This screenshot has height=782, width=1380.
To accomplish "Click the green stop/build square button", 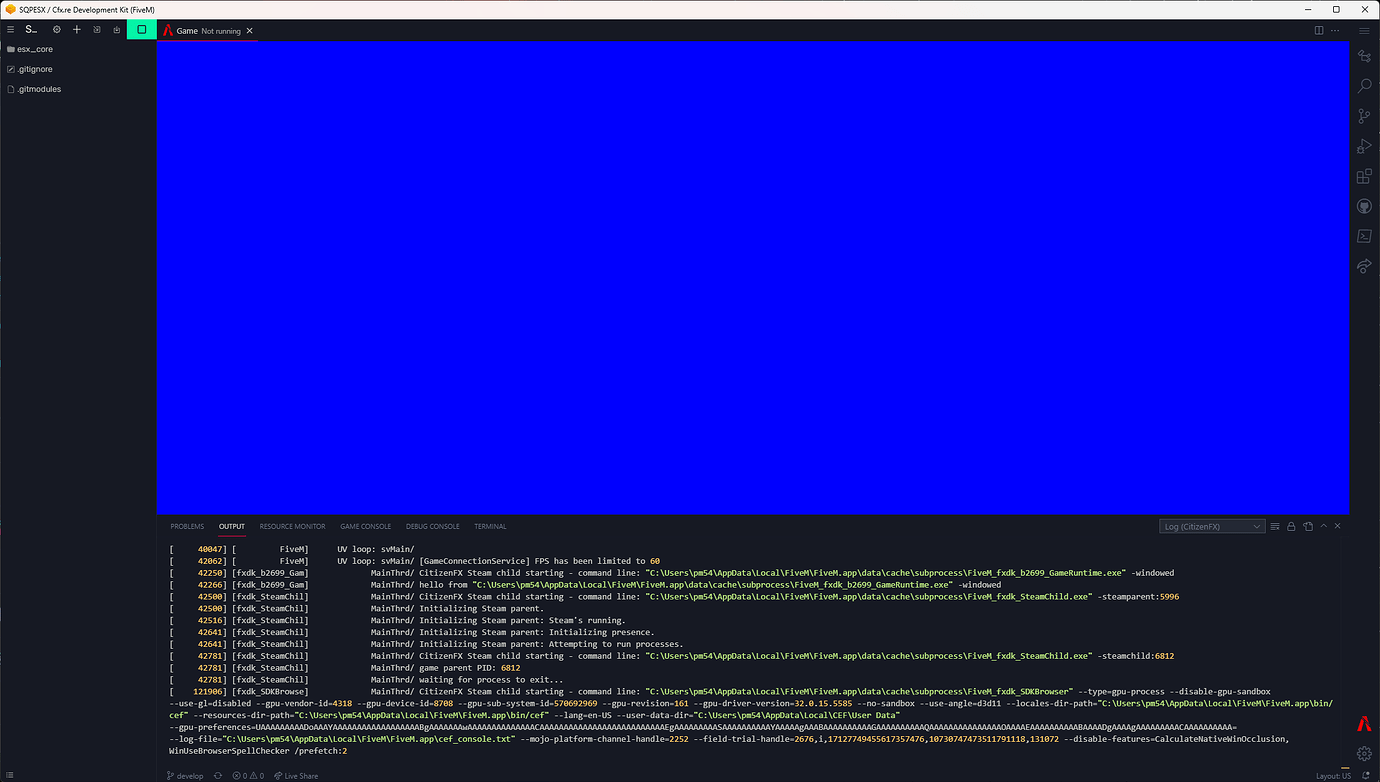I will [x=141, y=30].
